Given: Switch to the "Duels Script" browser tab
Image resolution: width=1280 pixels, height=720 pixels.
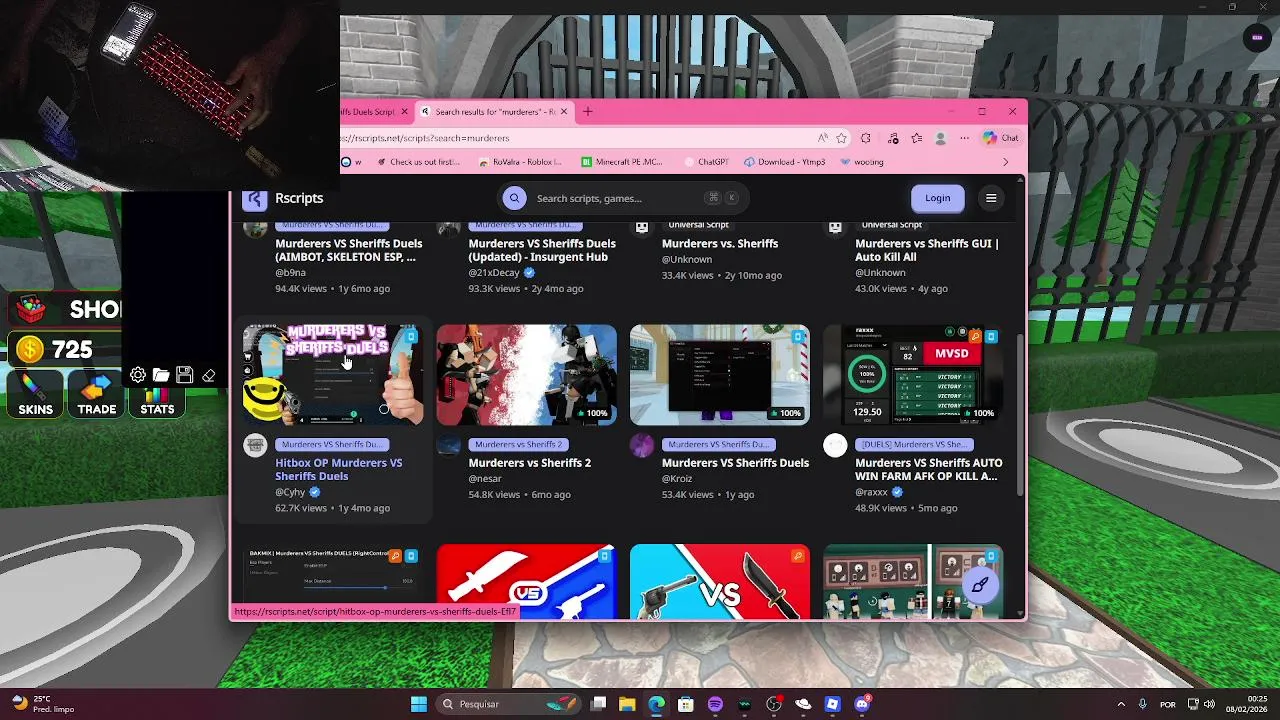Looking at the screenshot, I should click(x=369, y=111).
